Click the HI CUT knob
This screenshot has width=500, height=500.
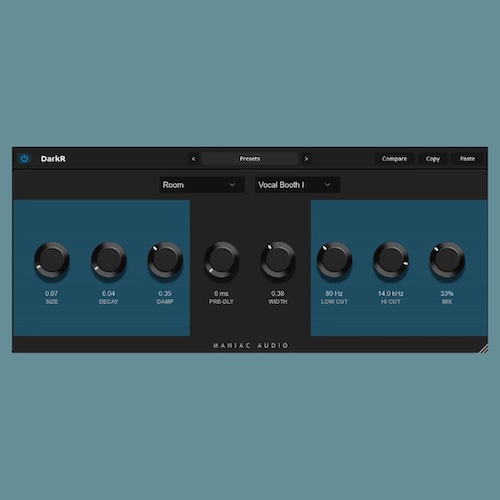(391, 260)
